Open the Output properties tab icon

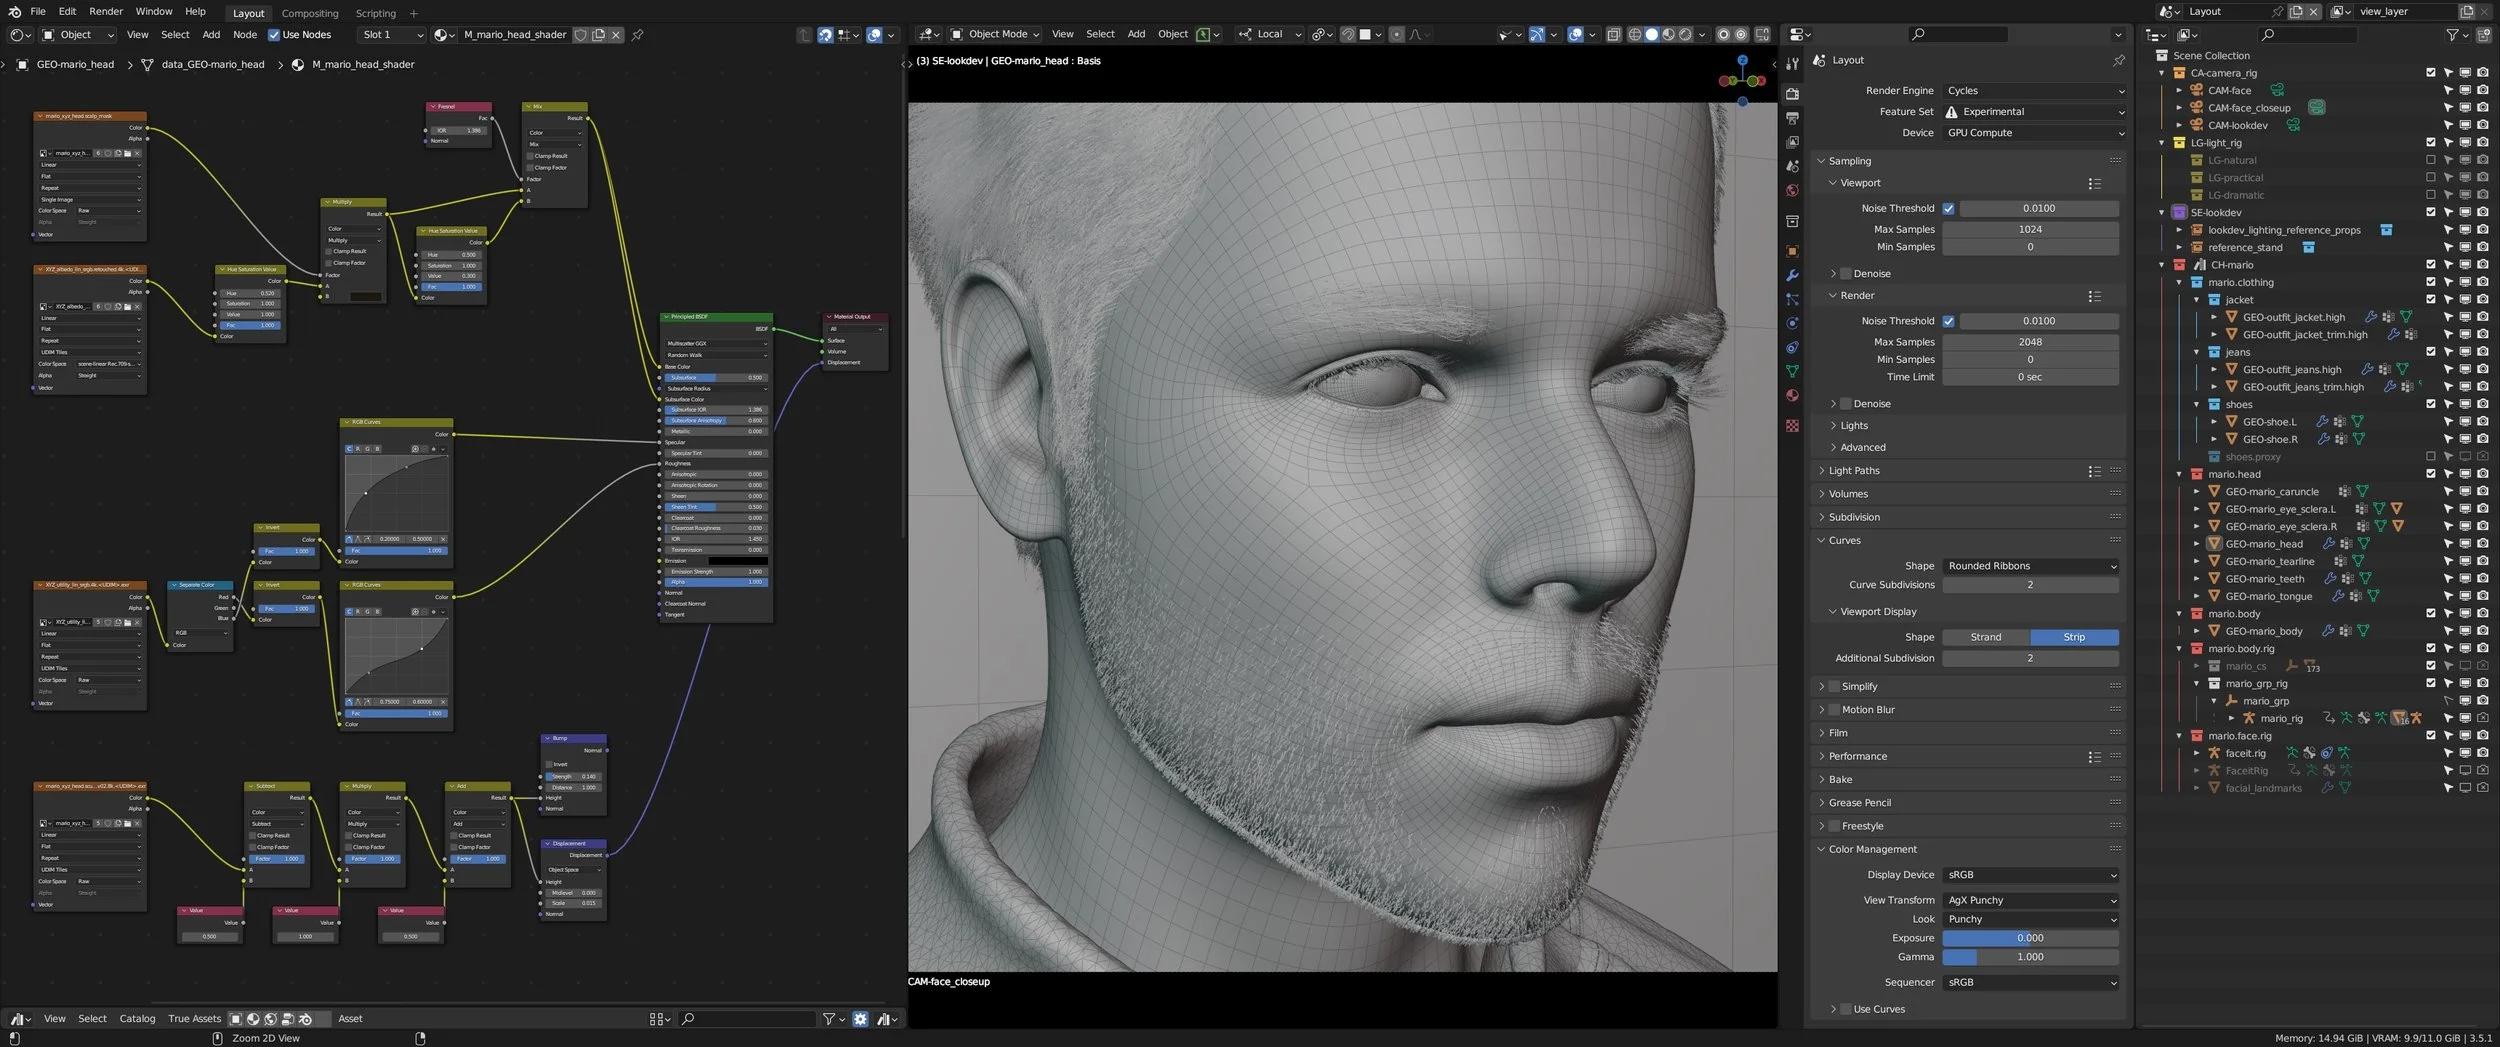click(x=1792, y=118)
